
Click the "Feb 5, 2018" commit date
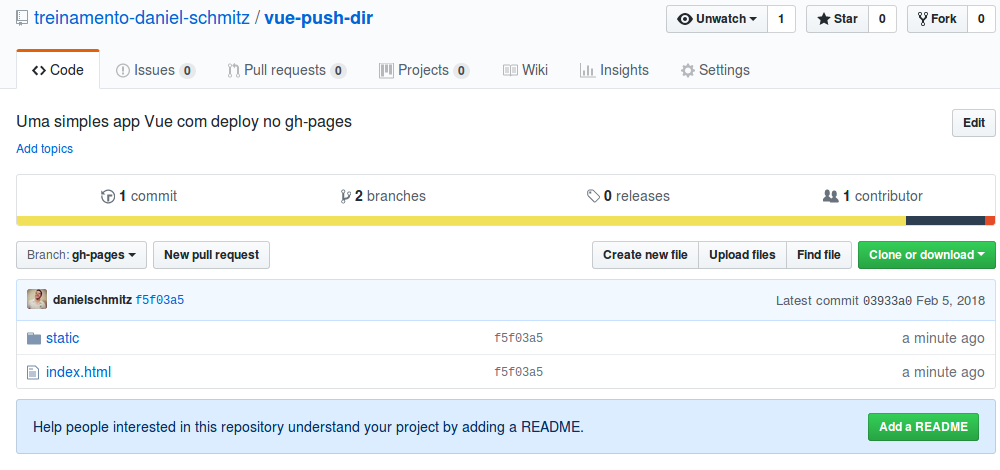pyautogui.click(x=950, y=300)
